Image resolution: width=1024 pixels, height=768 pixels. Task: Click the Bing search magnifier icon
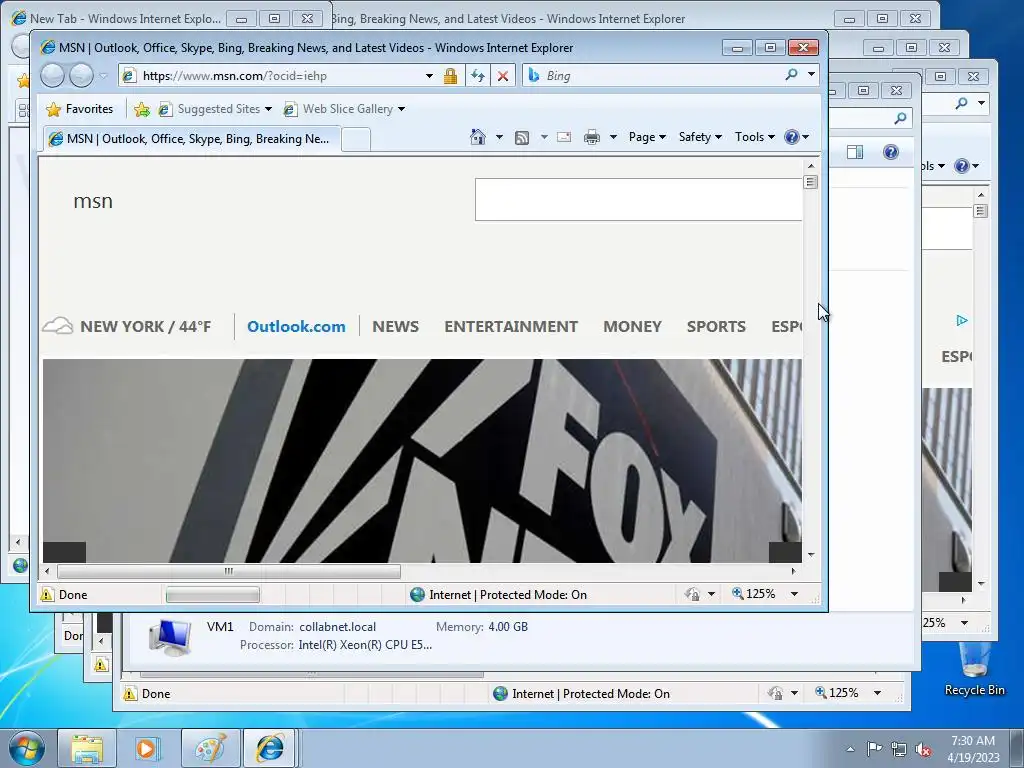792,74
